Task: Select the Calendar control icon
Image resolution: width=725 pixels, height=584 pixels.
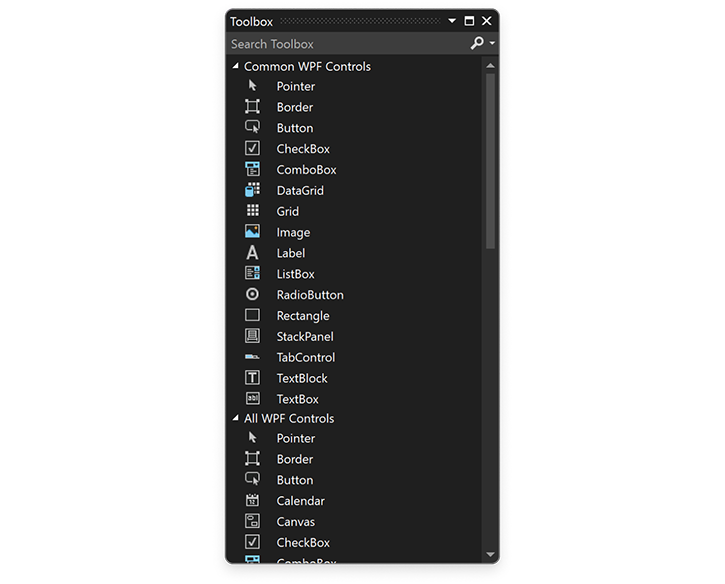Action: (x=252, y=500)
